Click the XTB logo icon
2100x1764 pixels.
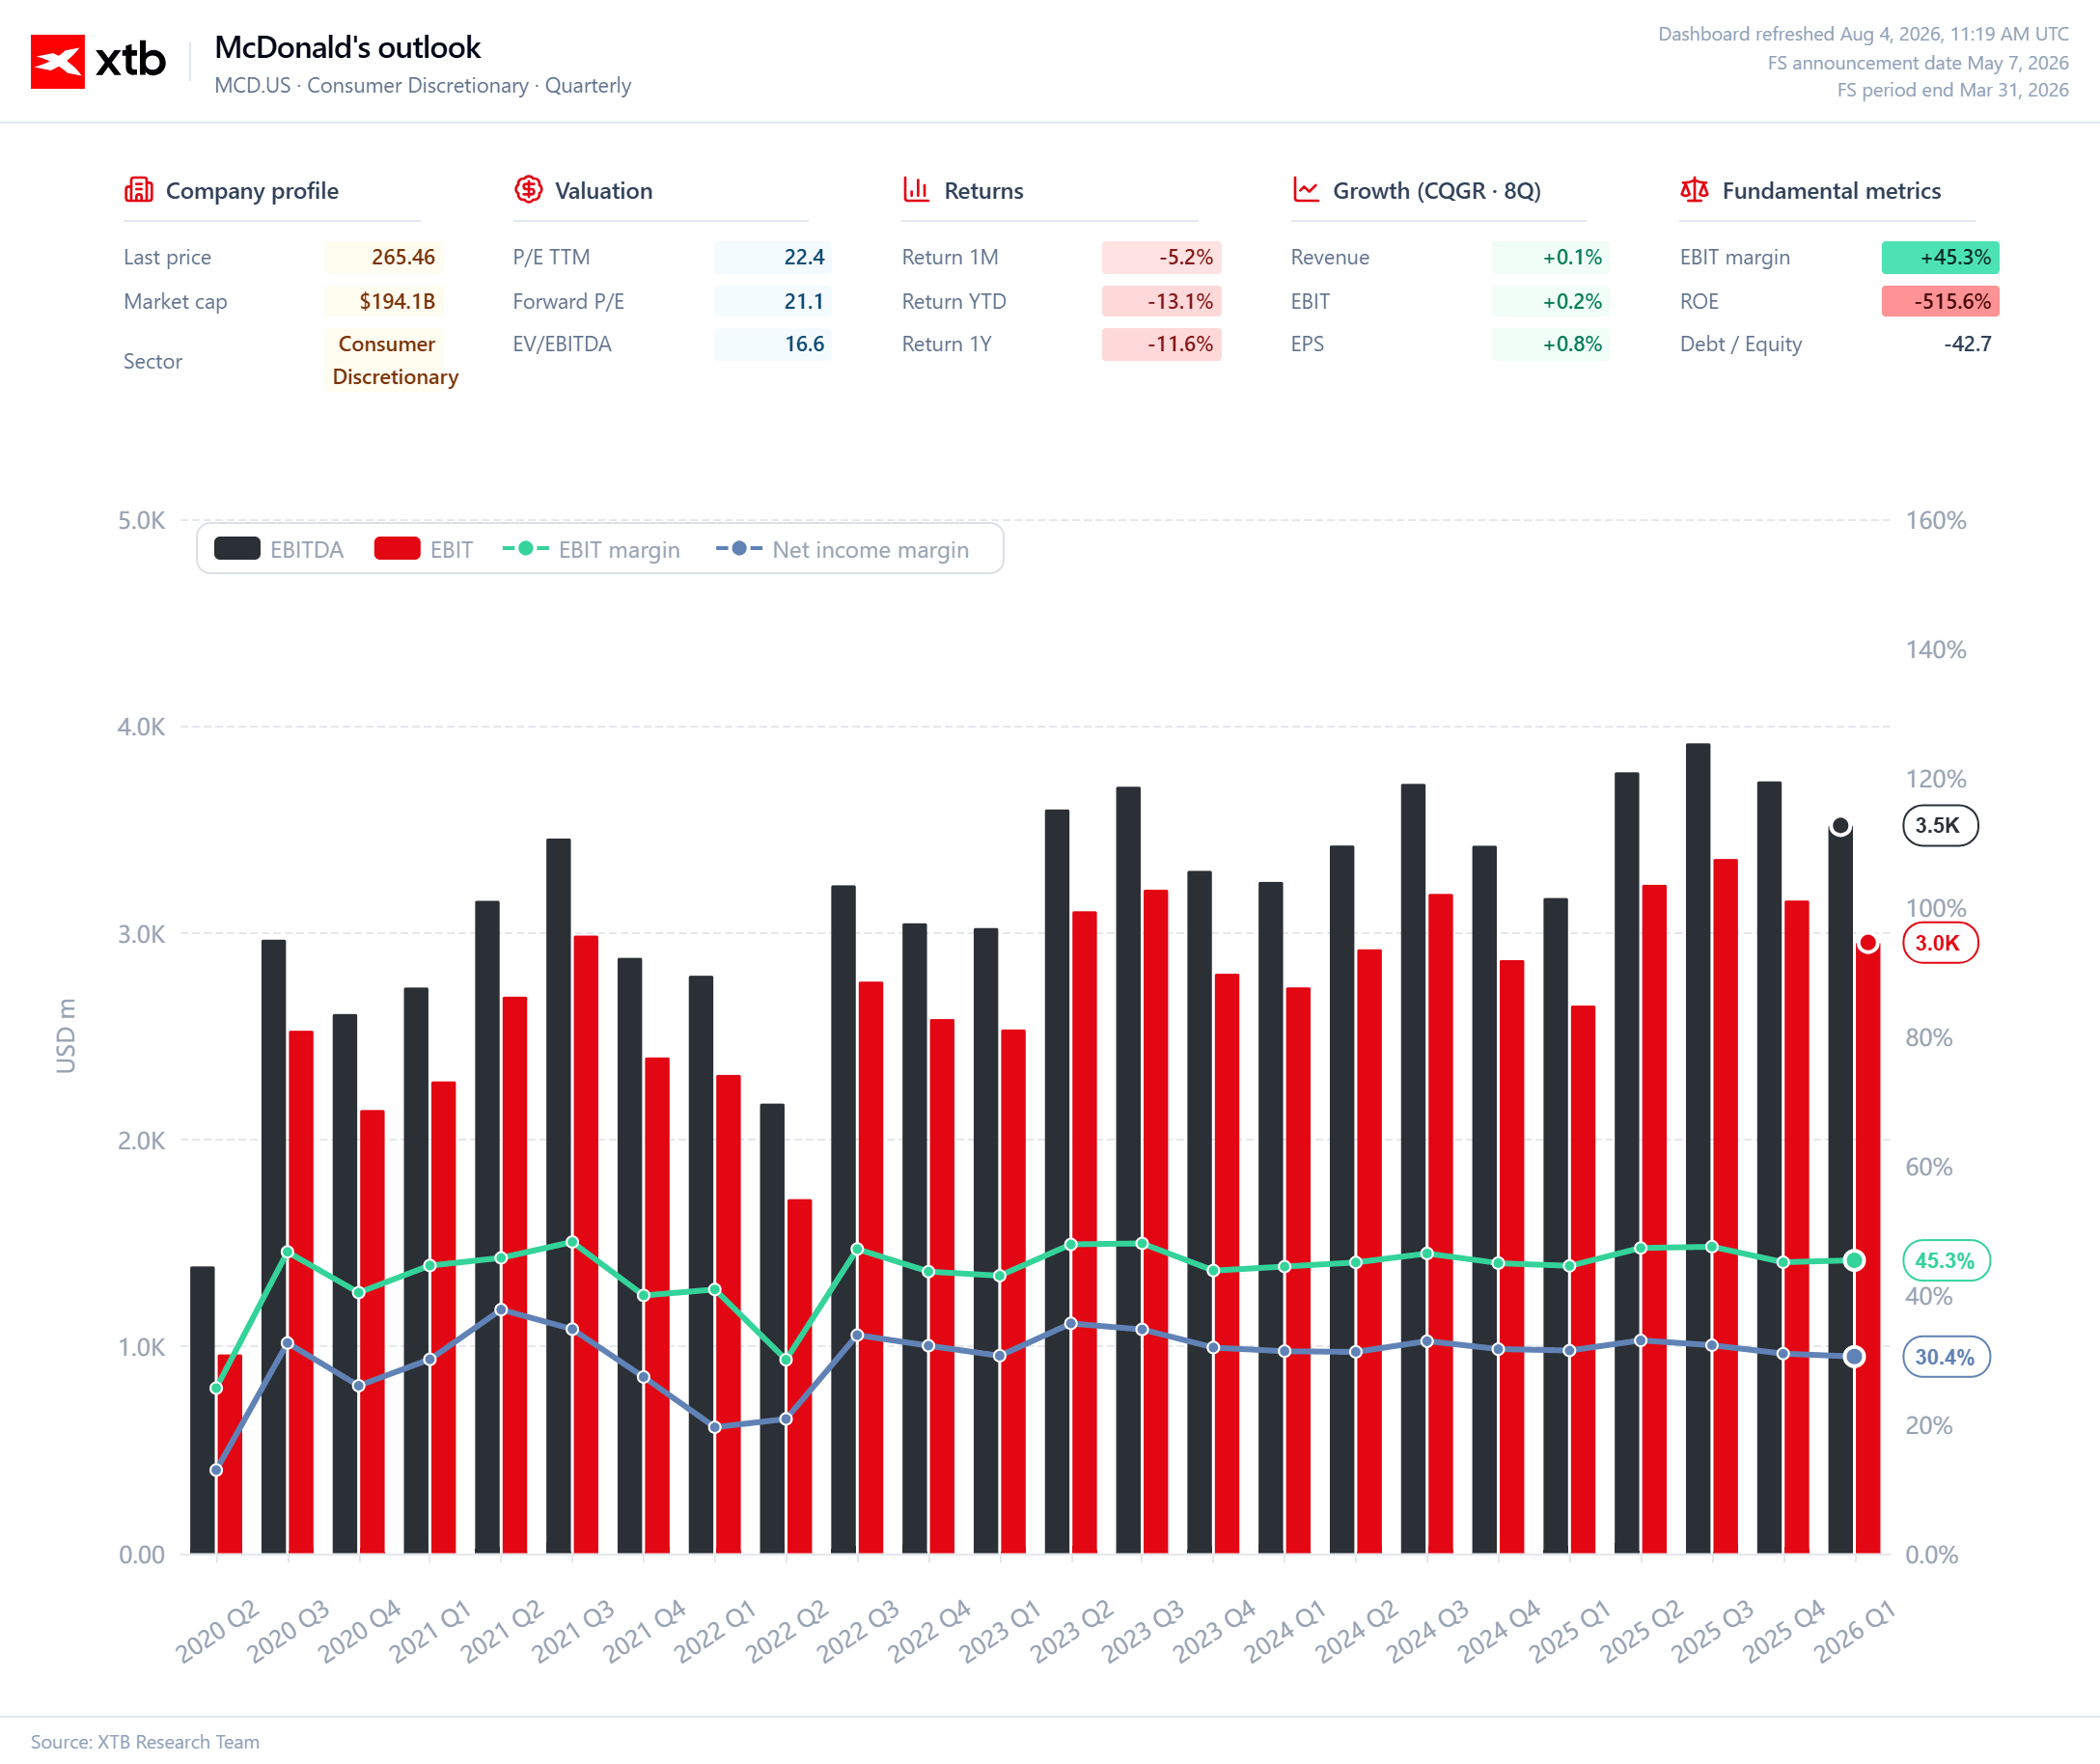tap(58, 62)
